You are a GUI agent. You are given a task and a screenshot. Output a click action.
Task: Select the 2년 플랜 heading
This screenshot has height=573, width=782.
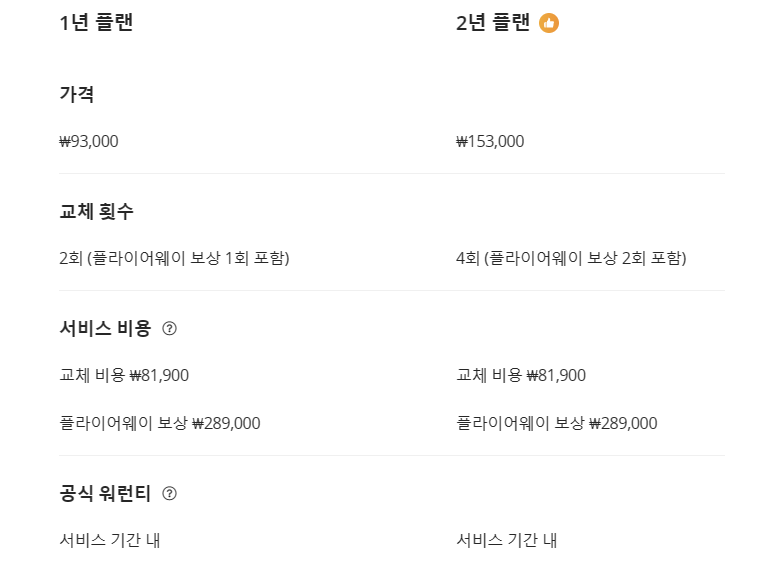pyautogui.click(x=493, y=22)
